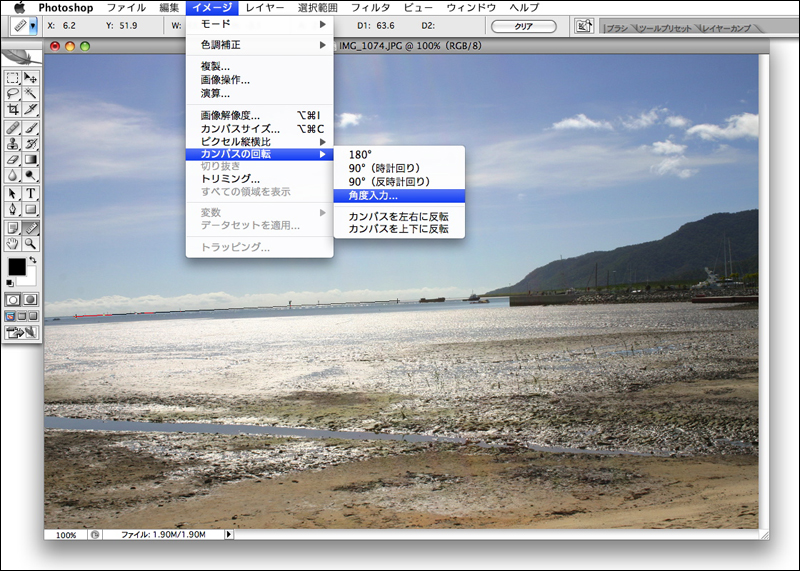Select the Eraser tool
800x571 pixels.
13,159
